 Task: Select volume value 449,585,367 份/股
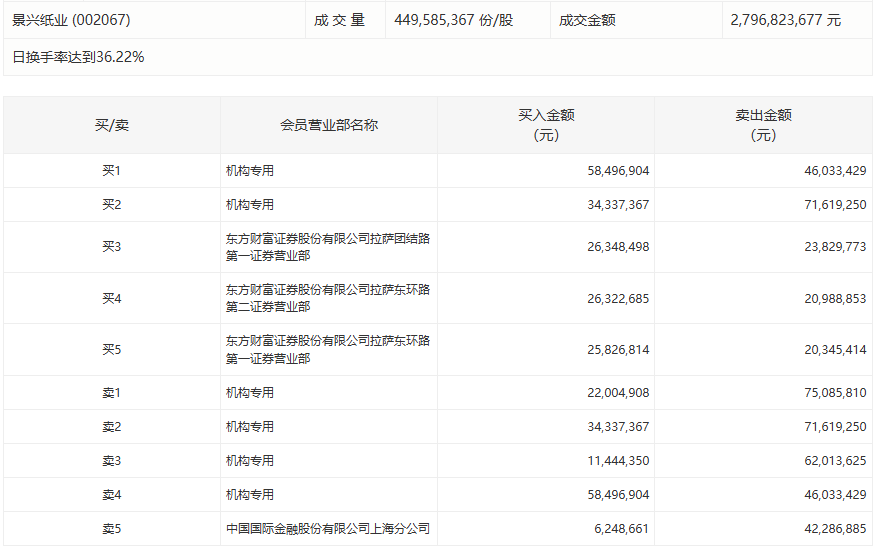click(x=454, y=20)
